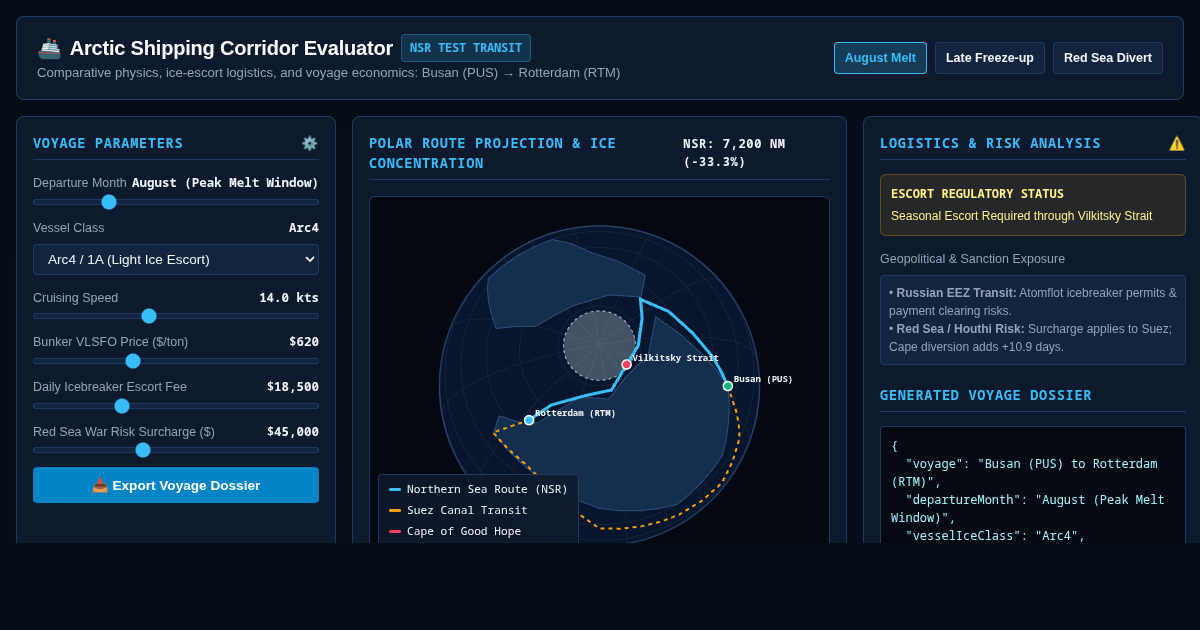Click the Arctic Shipping Corridor Evaluator title
Viewport: 1200px width, 630px height.
(x=231, y=48)
